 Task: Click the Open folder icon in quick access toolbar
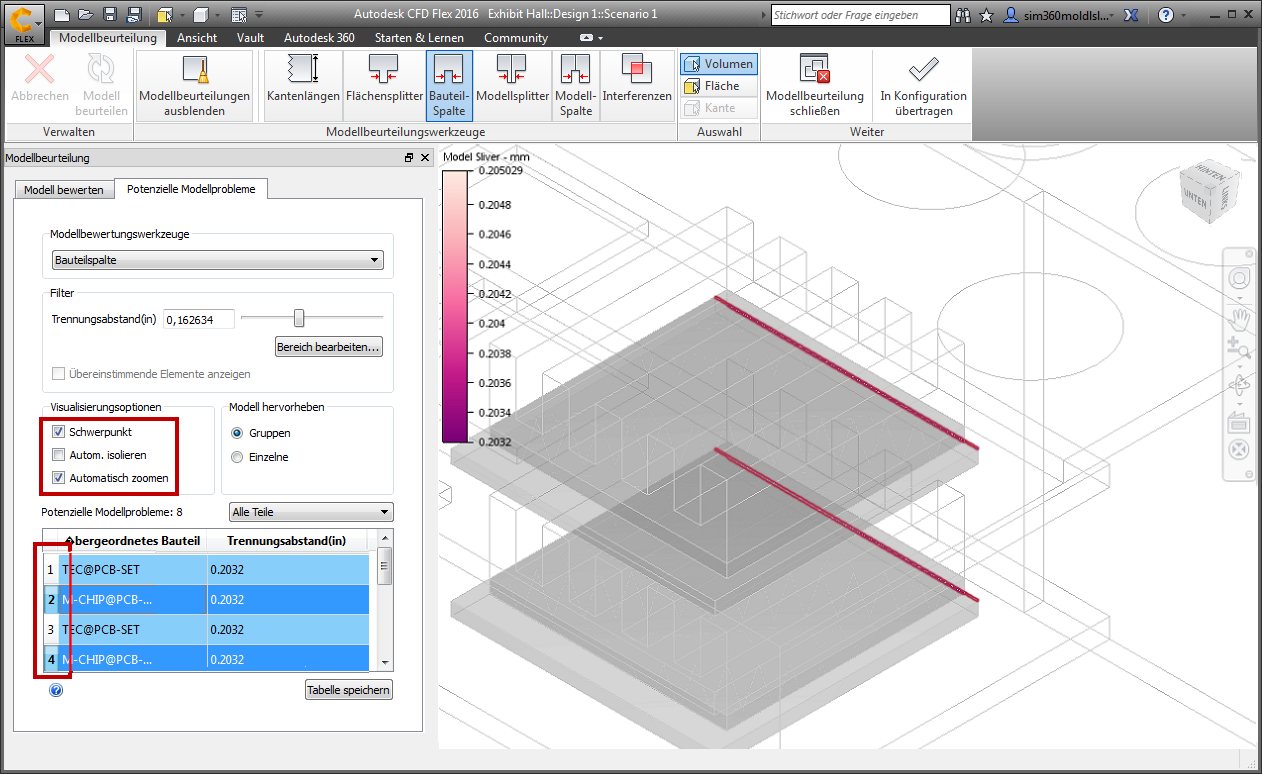[x=85, y=15]
